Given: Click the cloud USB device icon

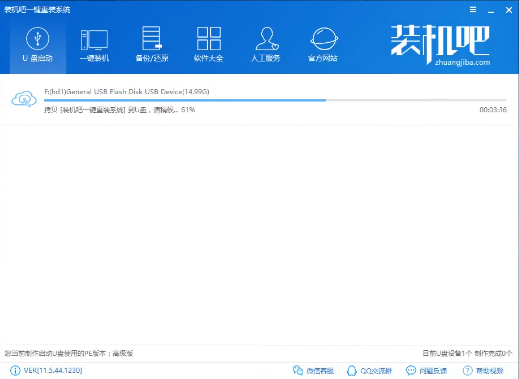Looking at the screenshot, I should (24, 99).
